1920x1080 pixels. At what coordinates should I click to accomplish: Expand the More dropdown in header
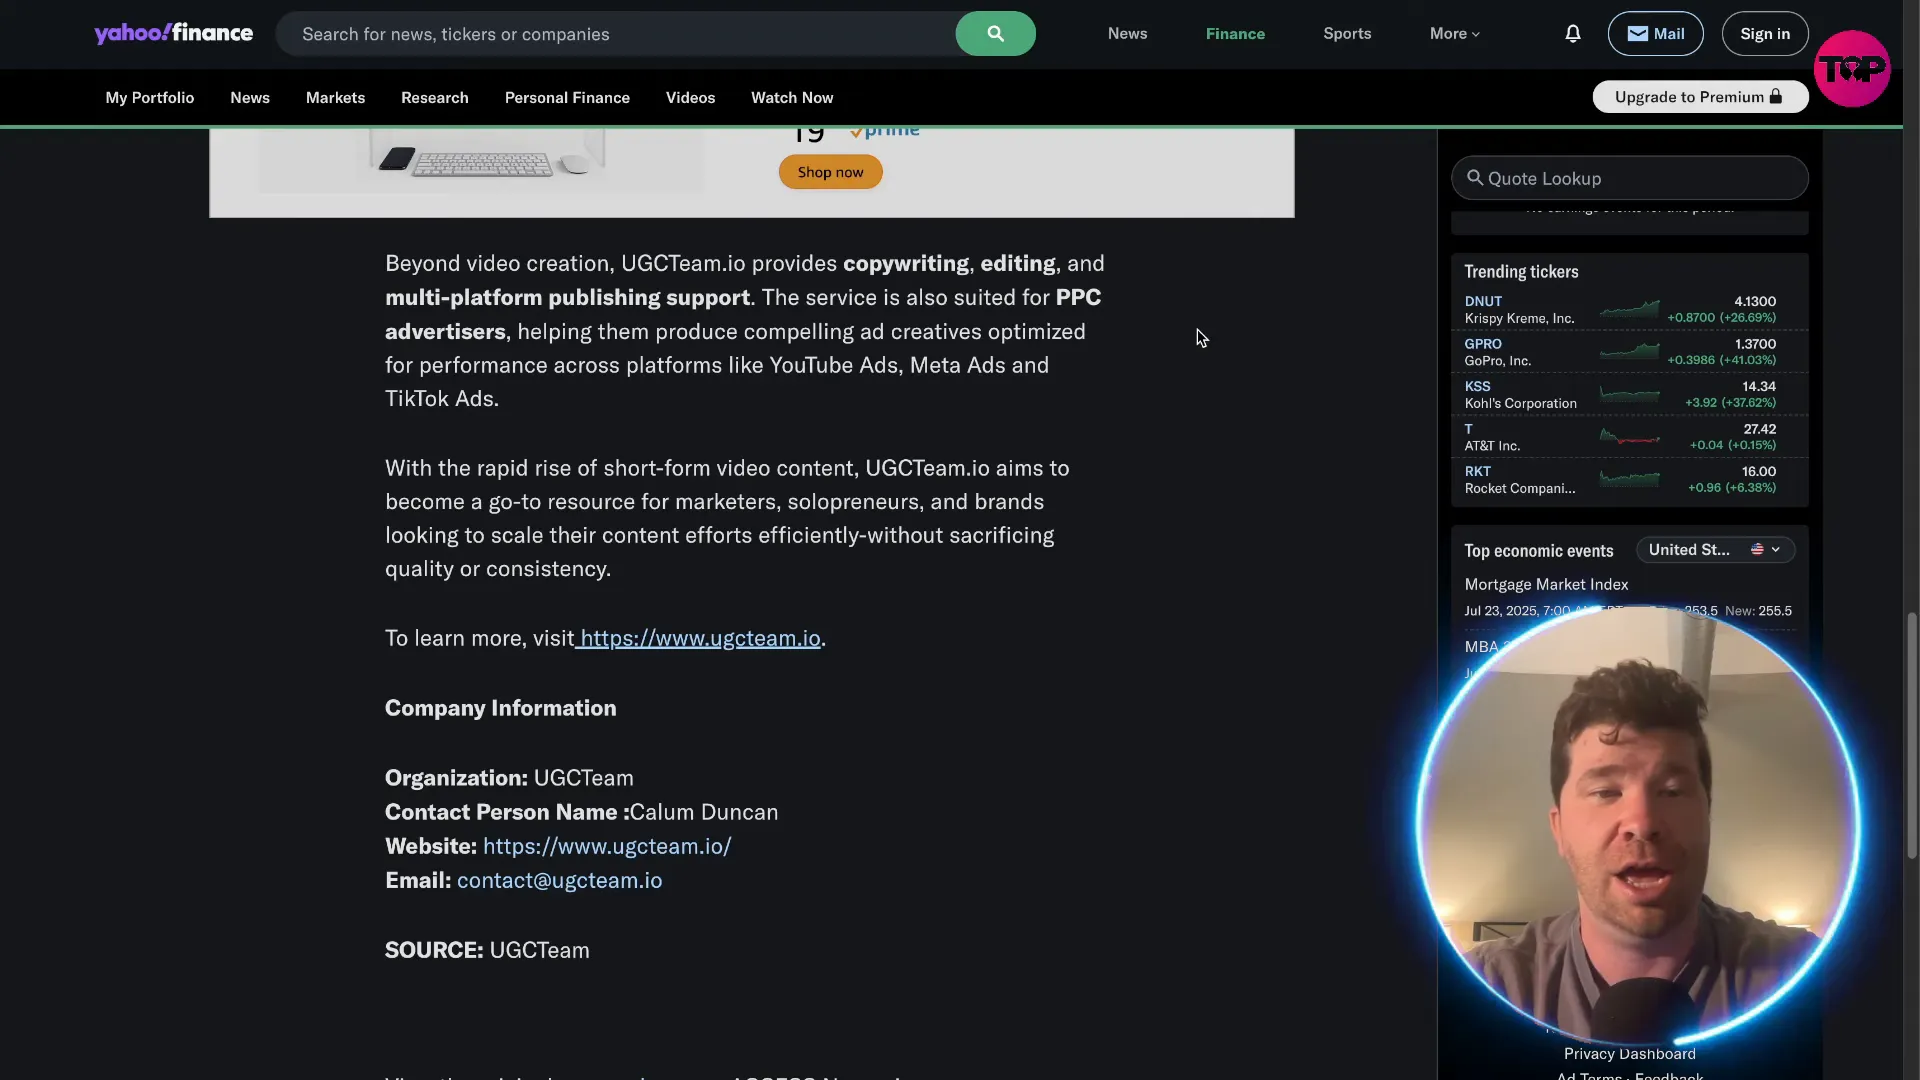(x=1454, y=33)
